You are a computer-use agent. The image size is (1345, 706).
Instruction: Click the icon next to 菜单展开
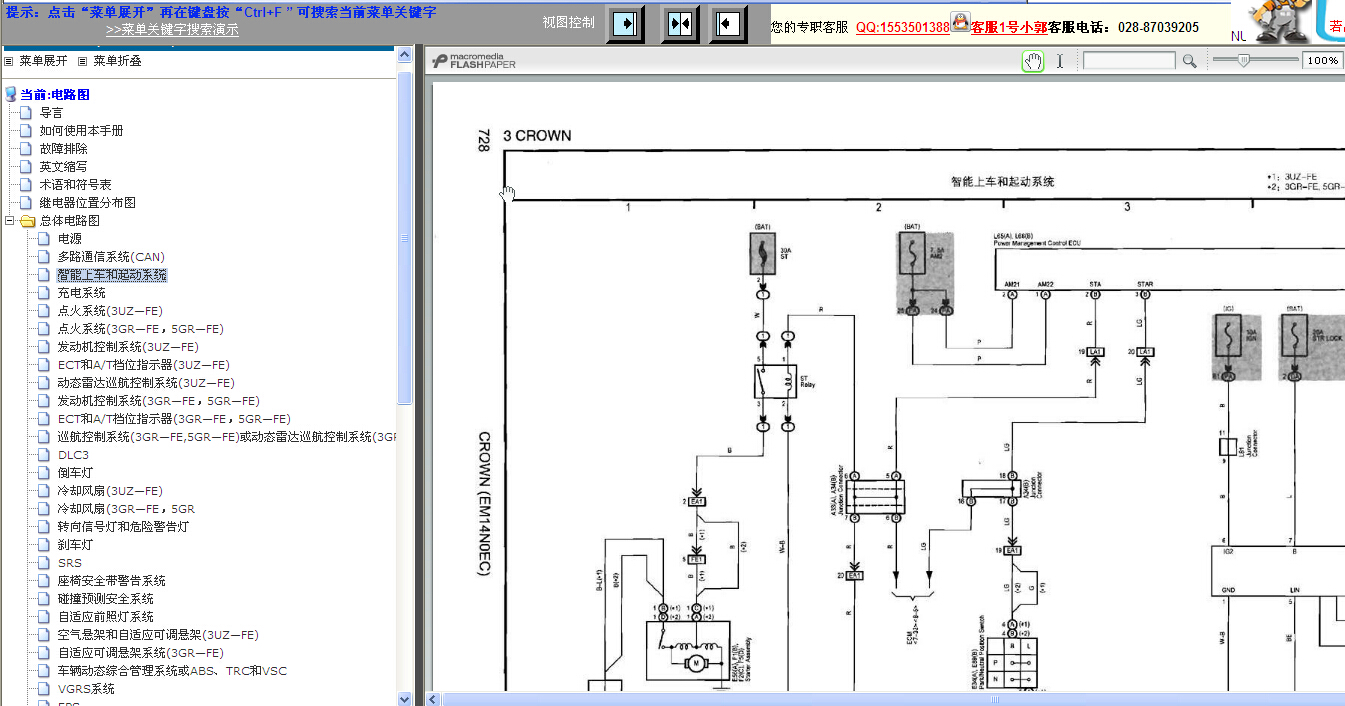point(9,61)
